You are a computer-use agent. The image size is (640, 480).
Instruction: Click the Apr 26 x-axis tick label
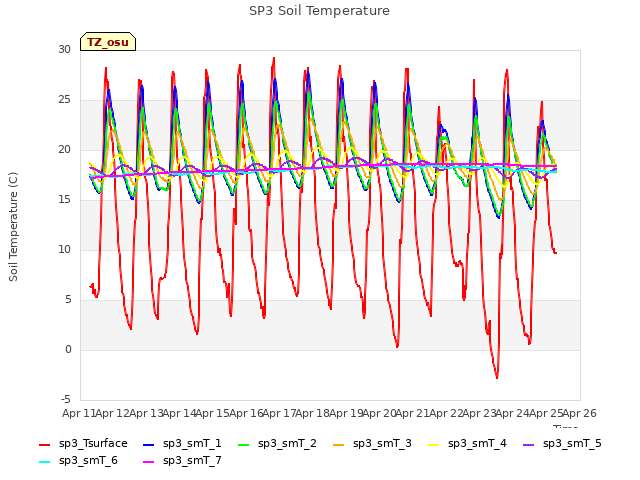point(580,413)
